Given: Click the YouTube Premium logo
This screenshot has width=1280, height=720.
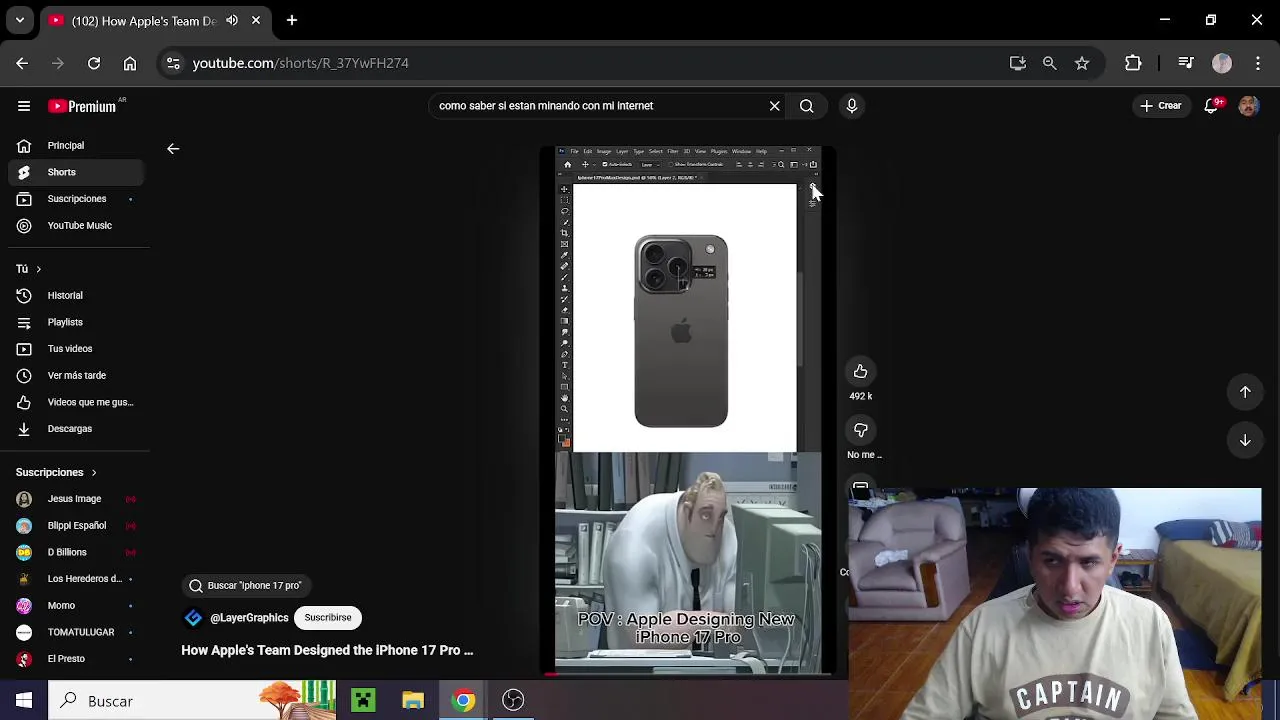Looking at the screenshot, I should point(82,106).
